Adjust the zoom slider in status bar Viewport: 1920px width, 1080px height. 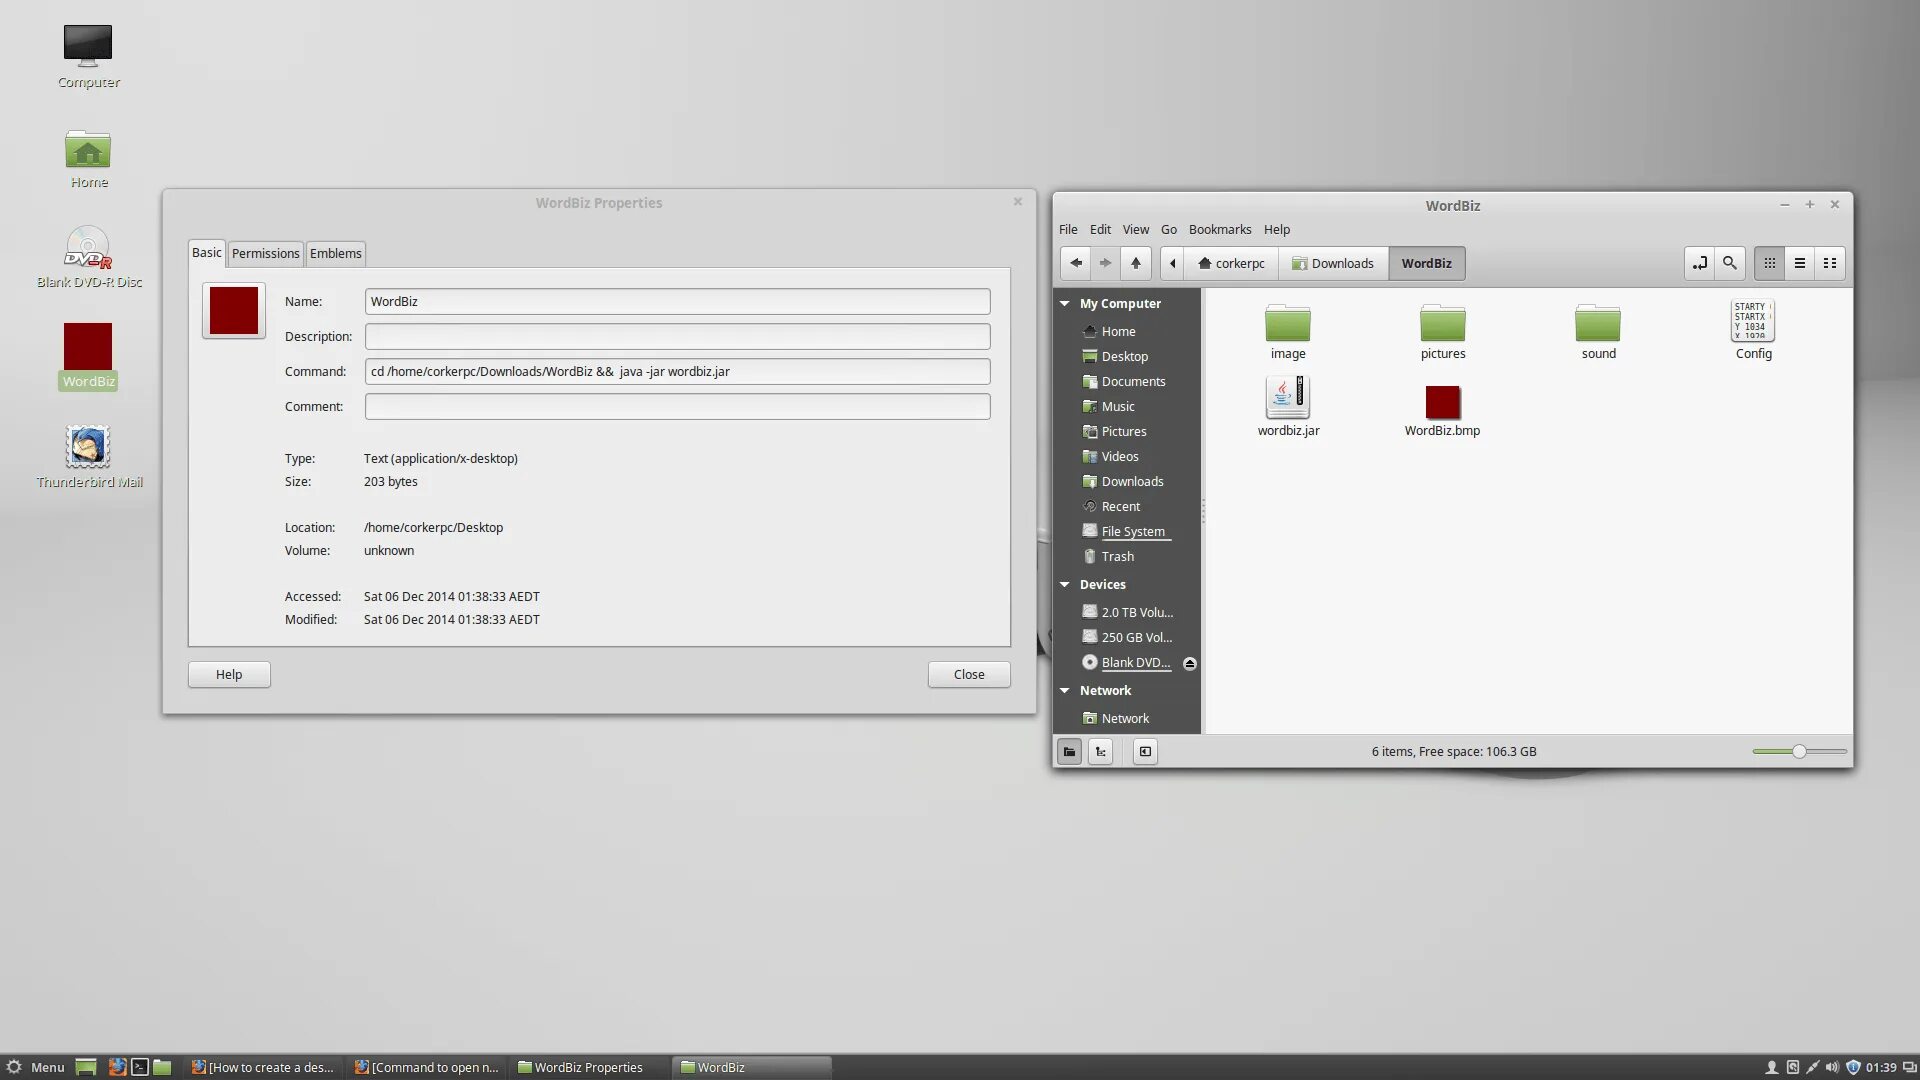(1798, 752)
